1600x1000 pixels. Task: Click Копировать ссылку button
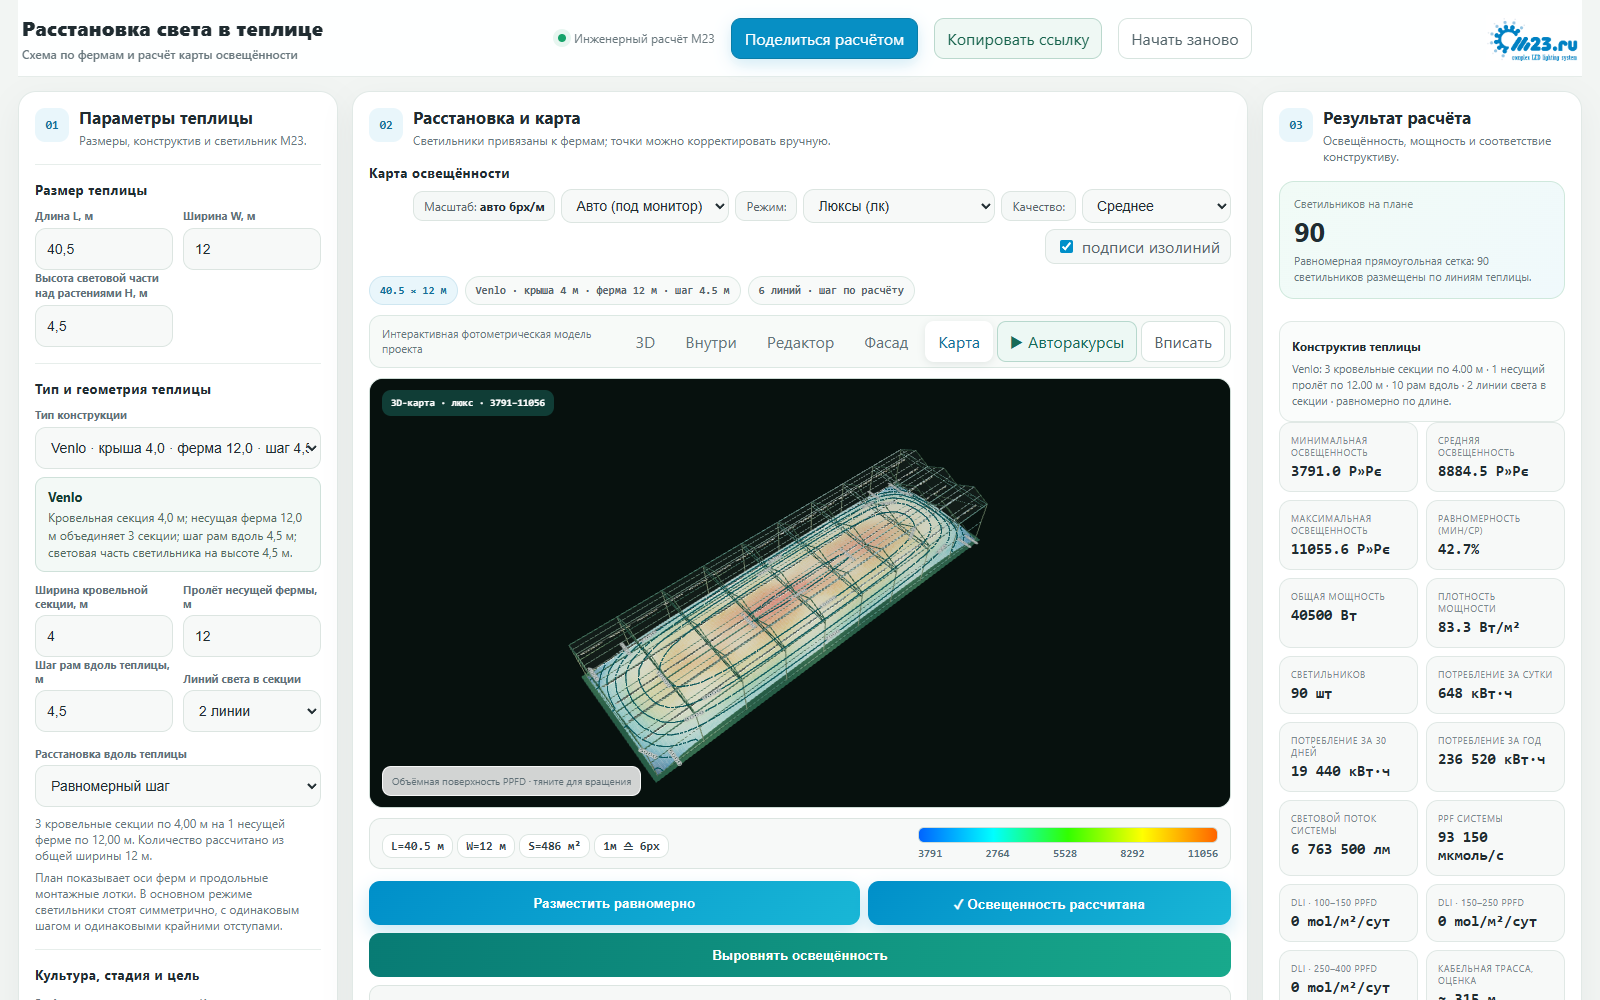pyautogui.click(x=1018, y=39)
